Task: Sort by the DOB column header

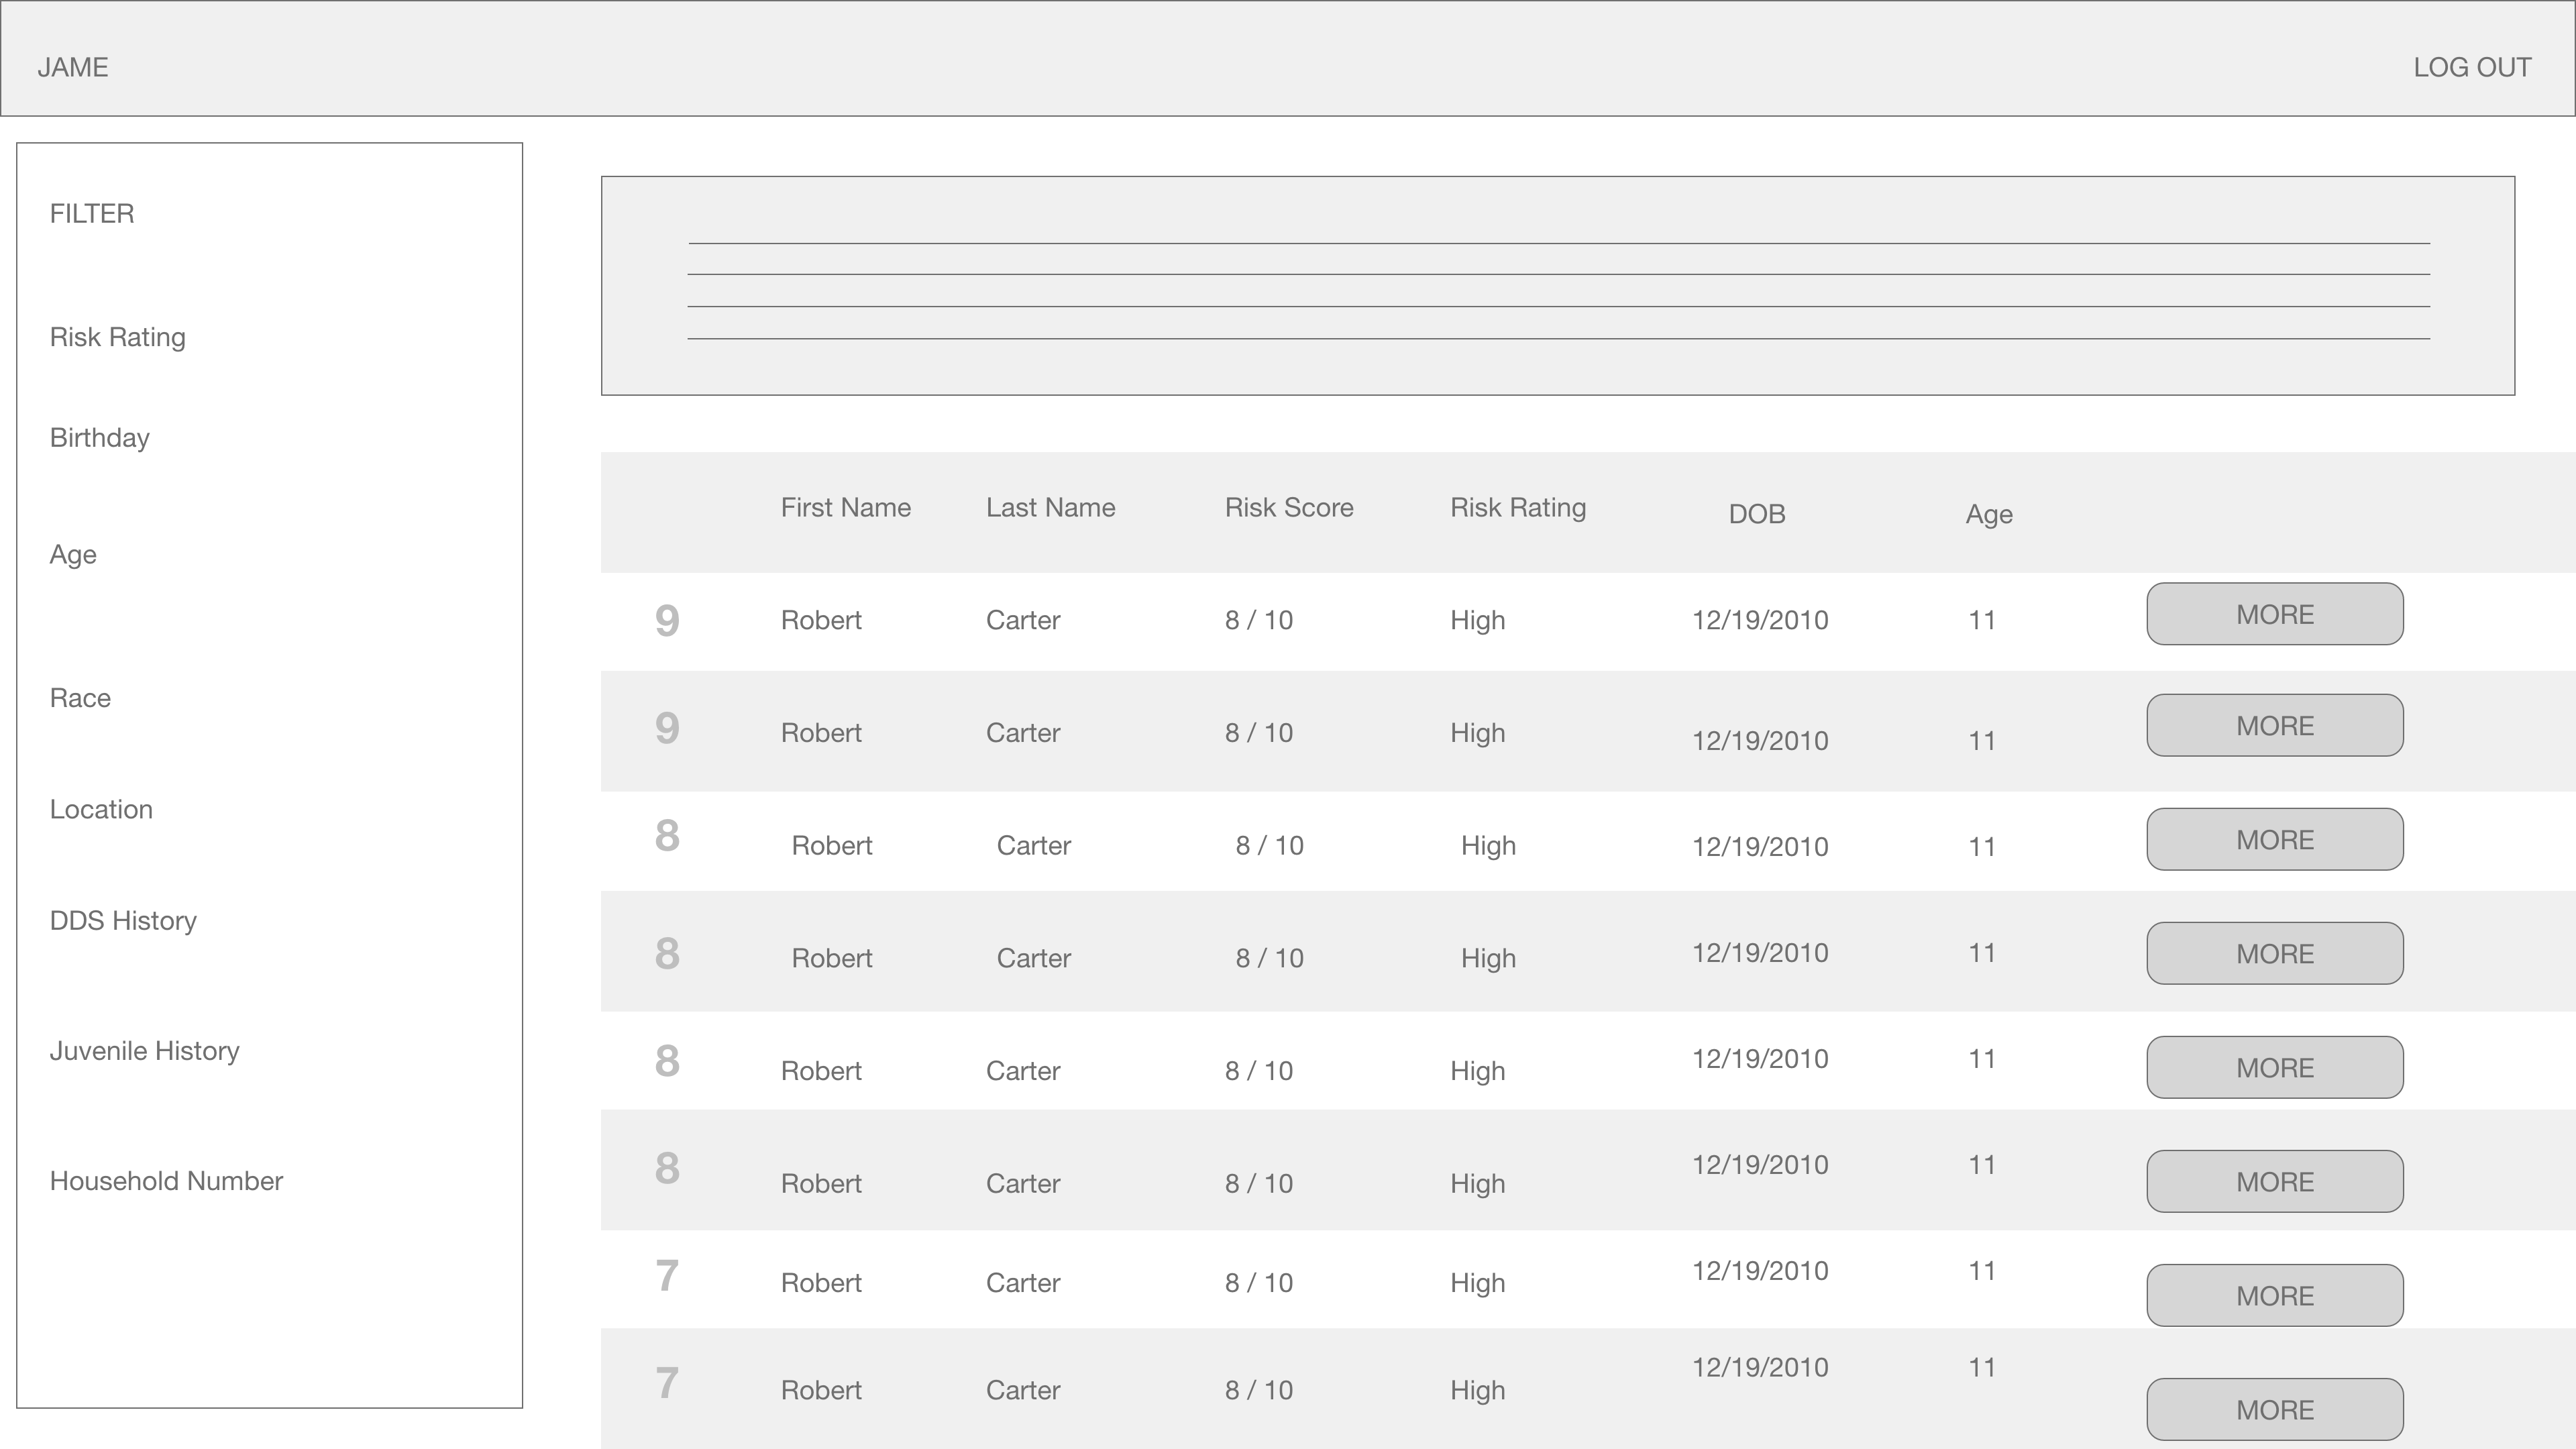Action: coord(1757,514)
